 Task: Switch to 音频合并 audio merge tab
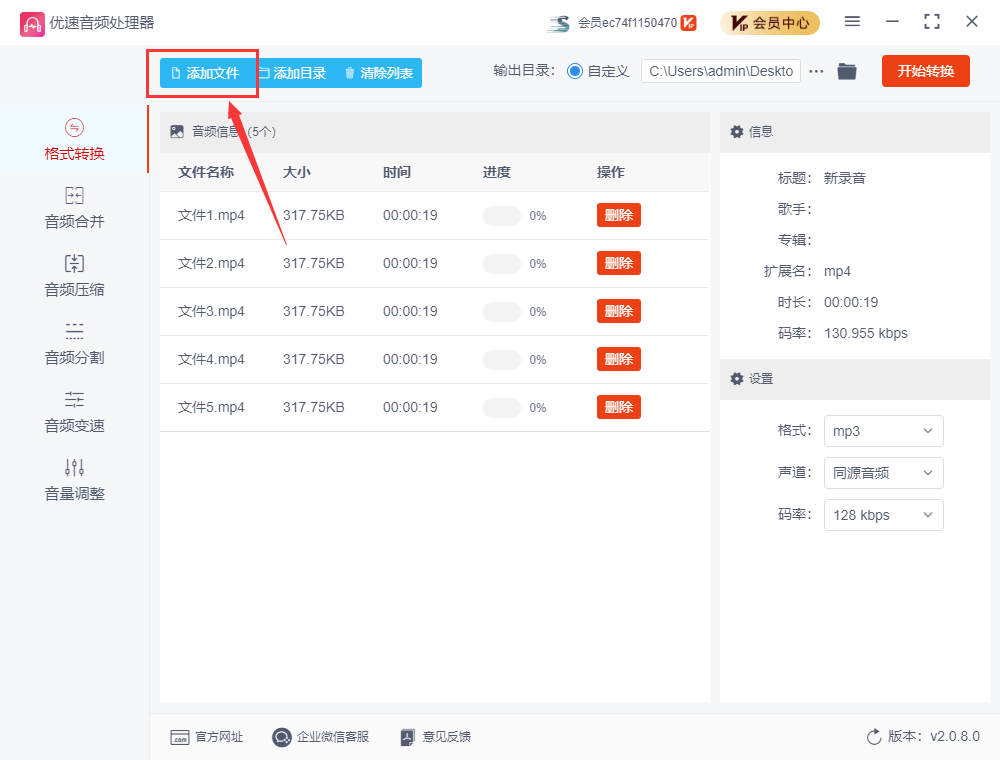point(74,208)
